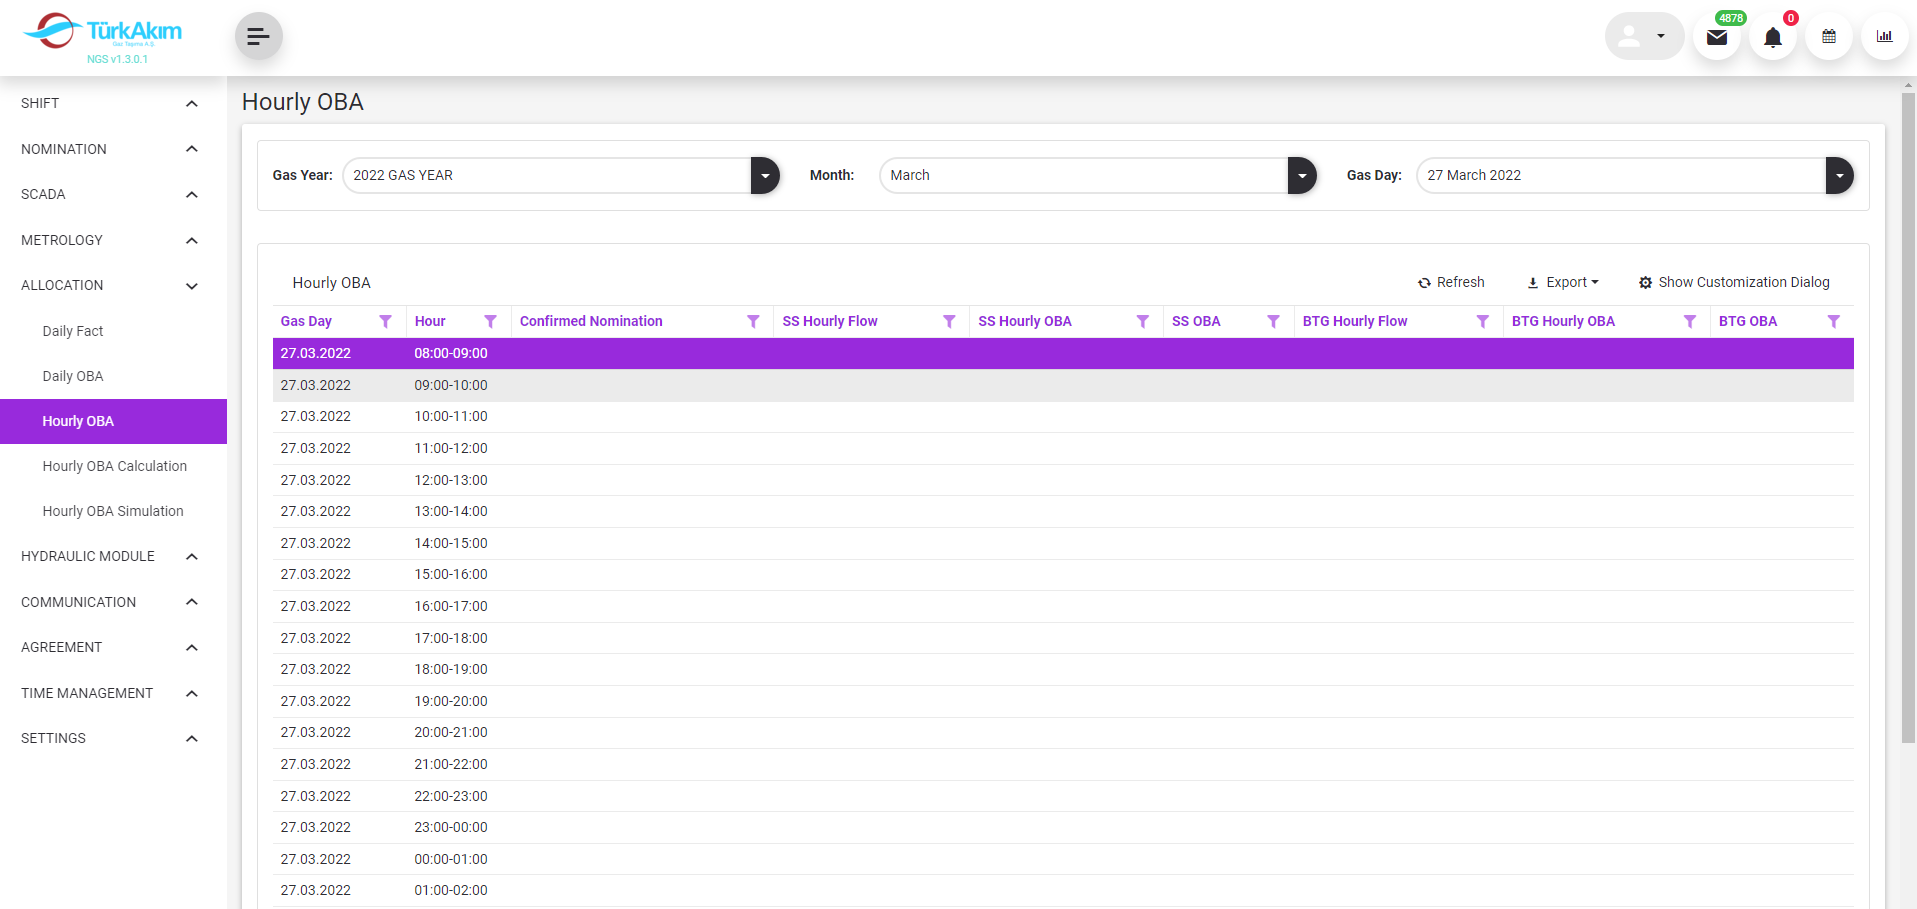
Task: Click the Refresh button
Action: (1451, 283)
